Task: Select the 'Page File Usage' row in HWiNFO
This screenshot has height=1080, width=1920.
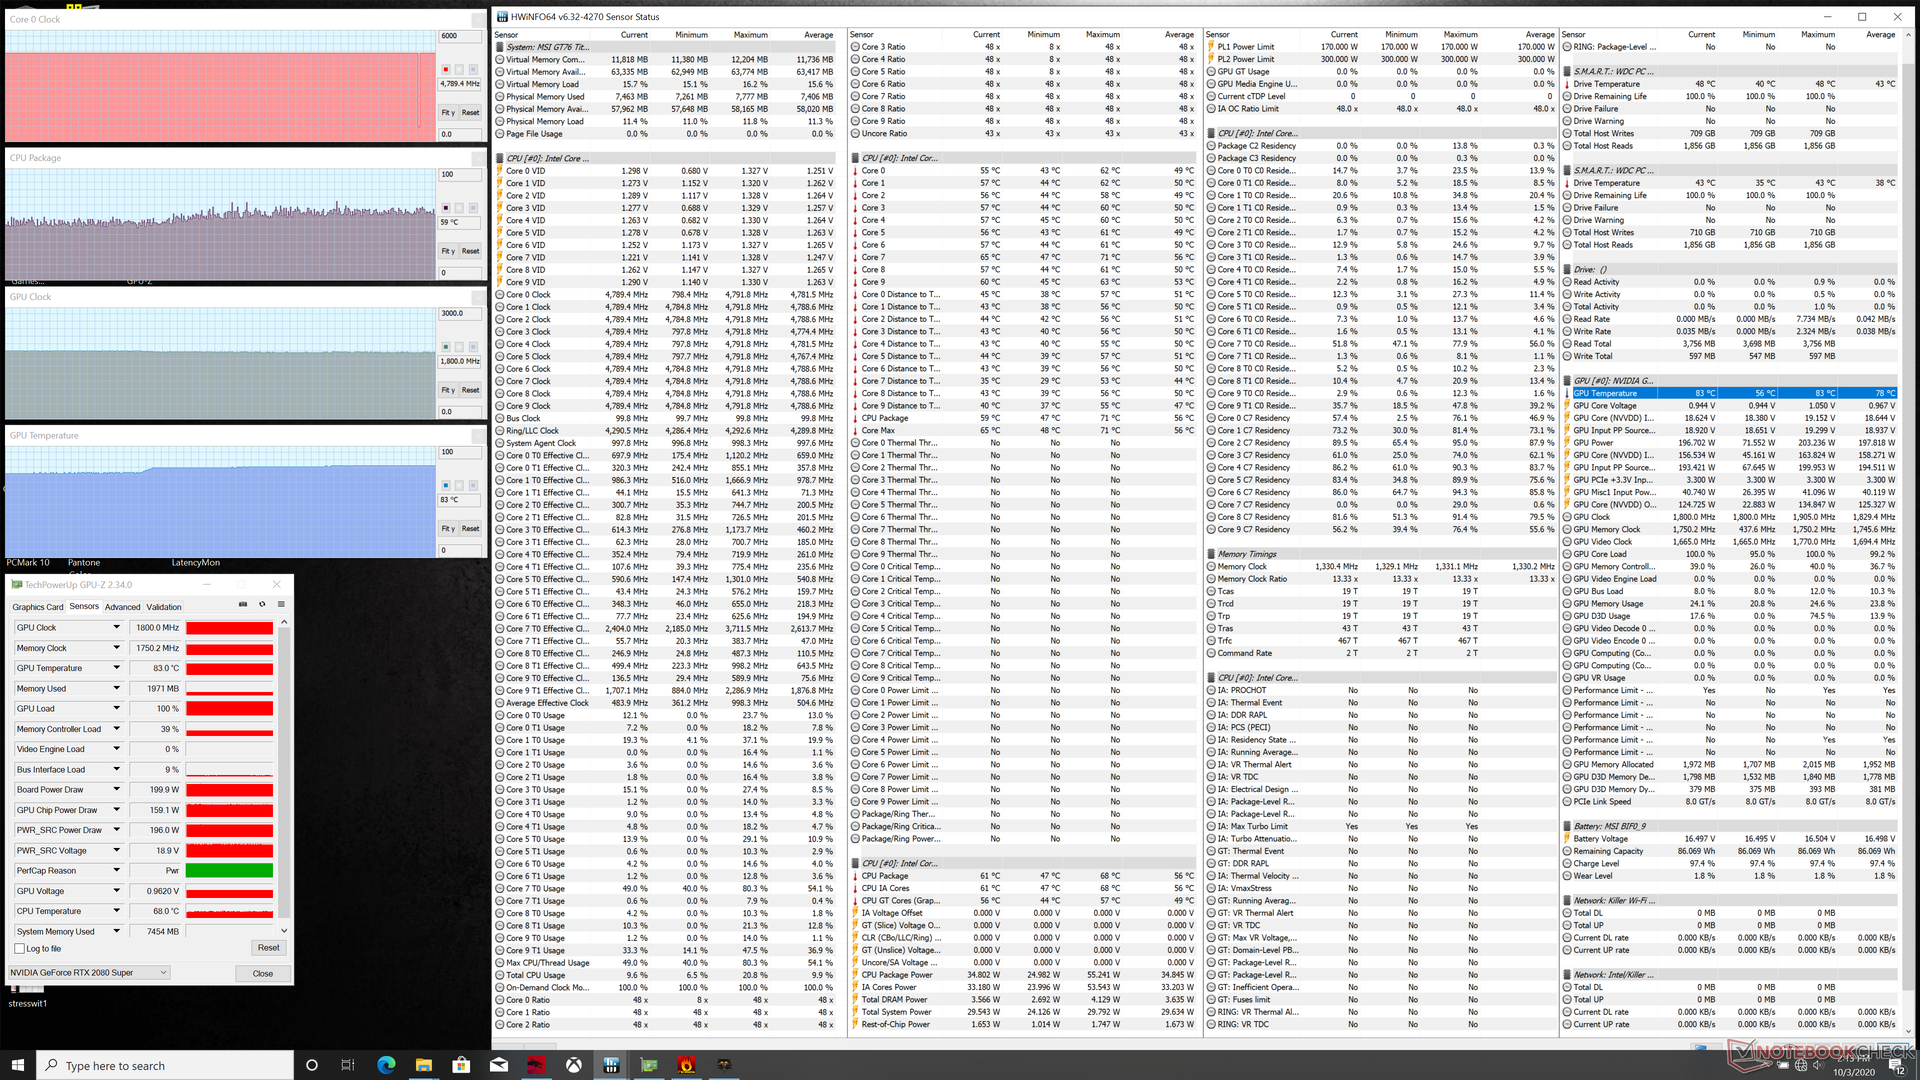Action: pos(666,134)
